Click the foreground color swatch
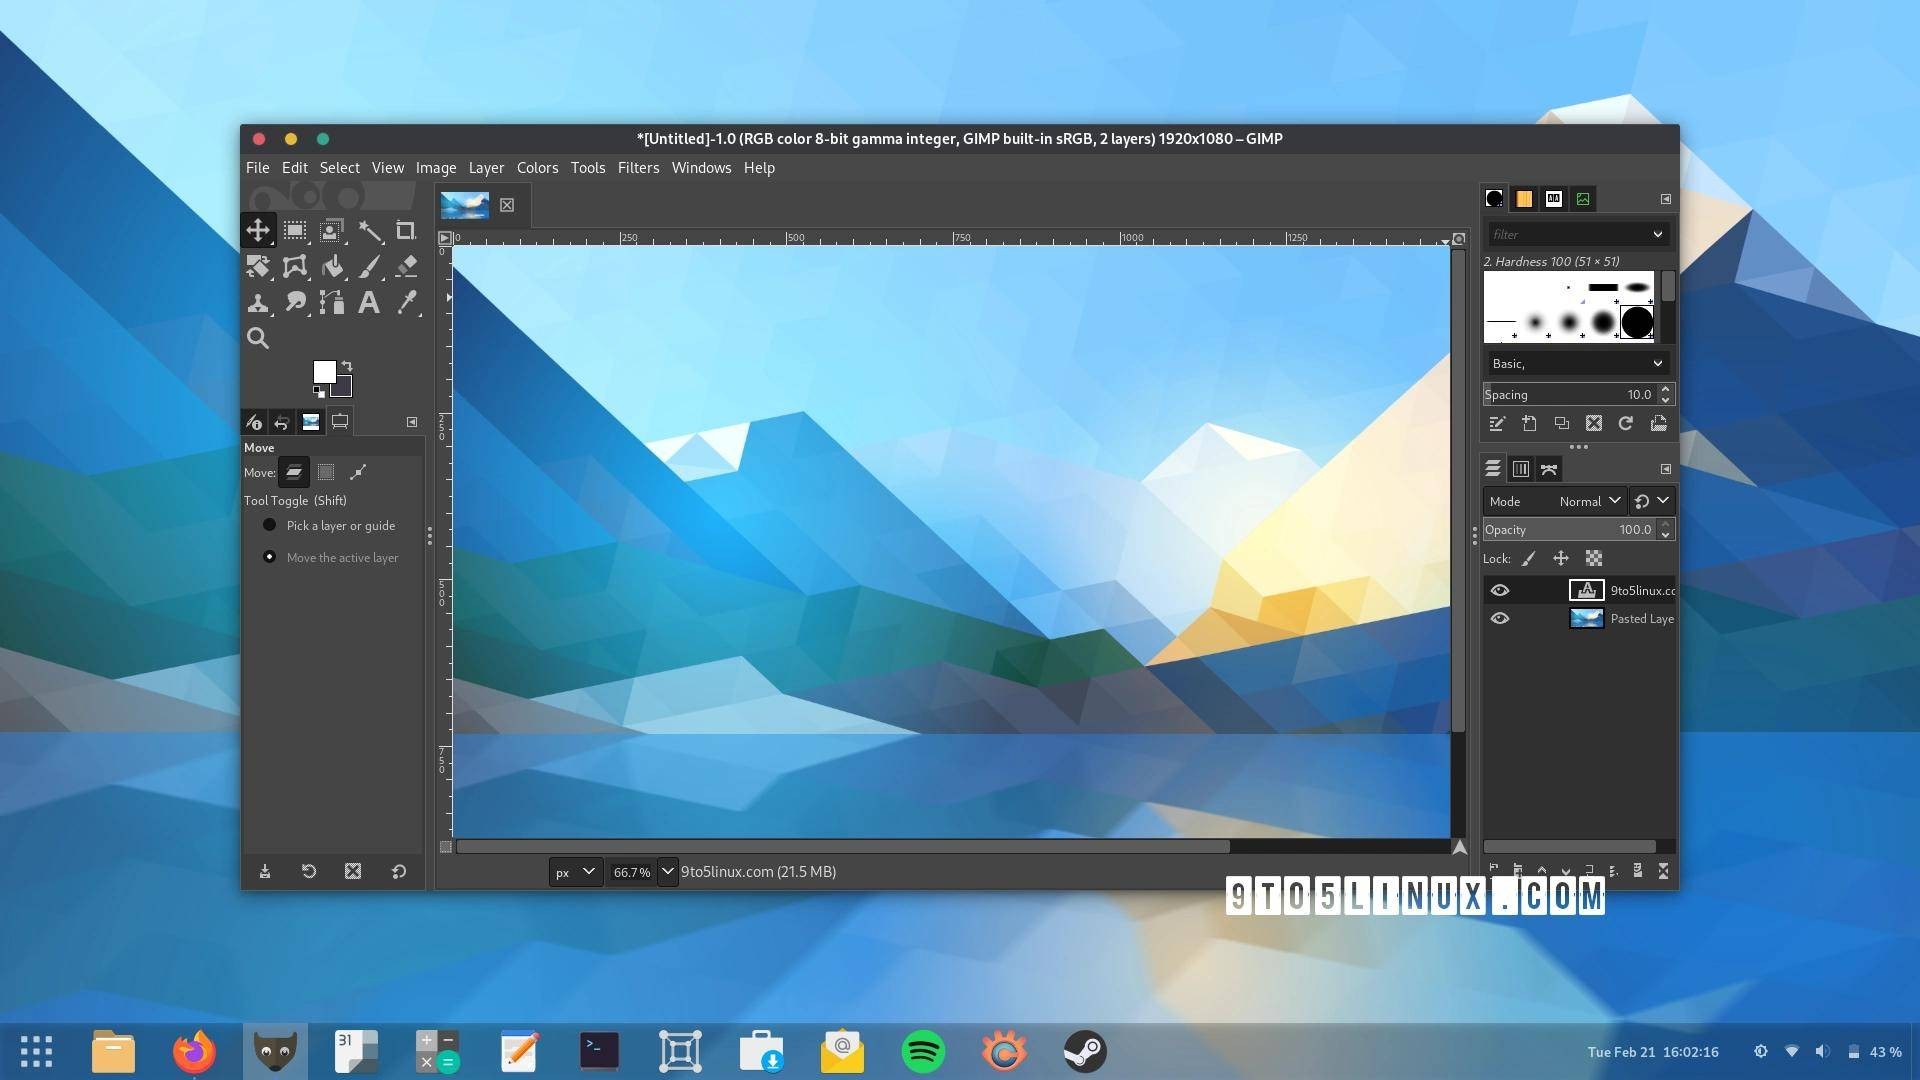This screenshot has width=1920, height=1080. pyautogui.click(x=324, y=371)
